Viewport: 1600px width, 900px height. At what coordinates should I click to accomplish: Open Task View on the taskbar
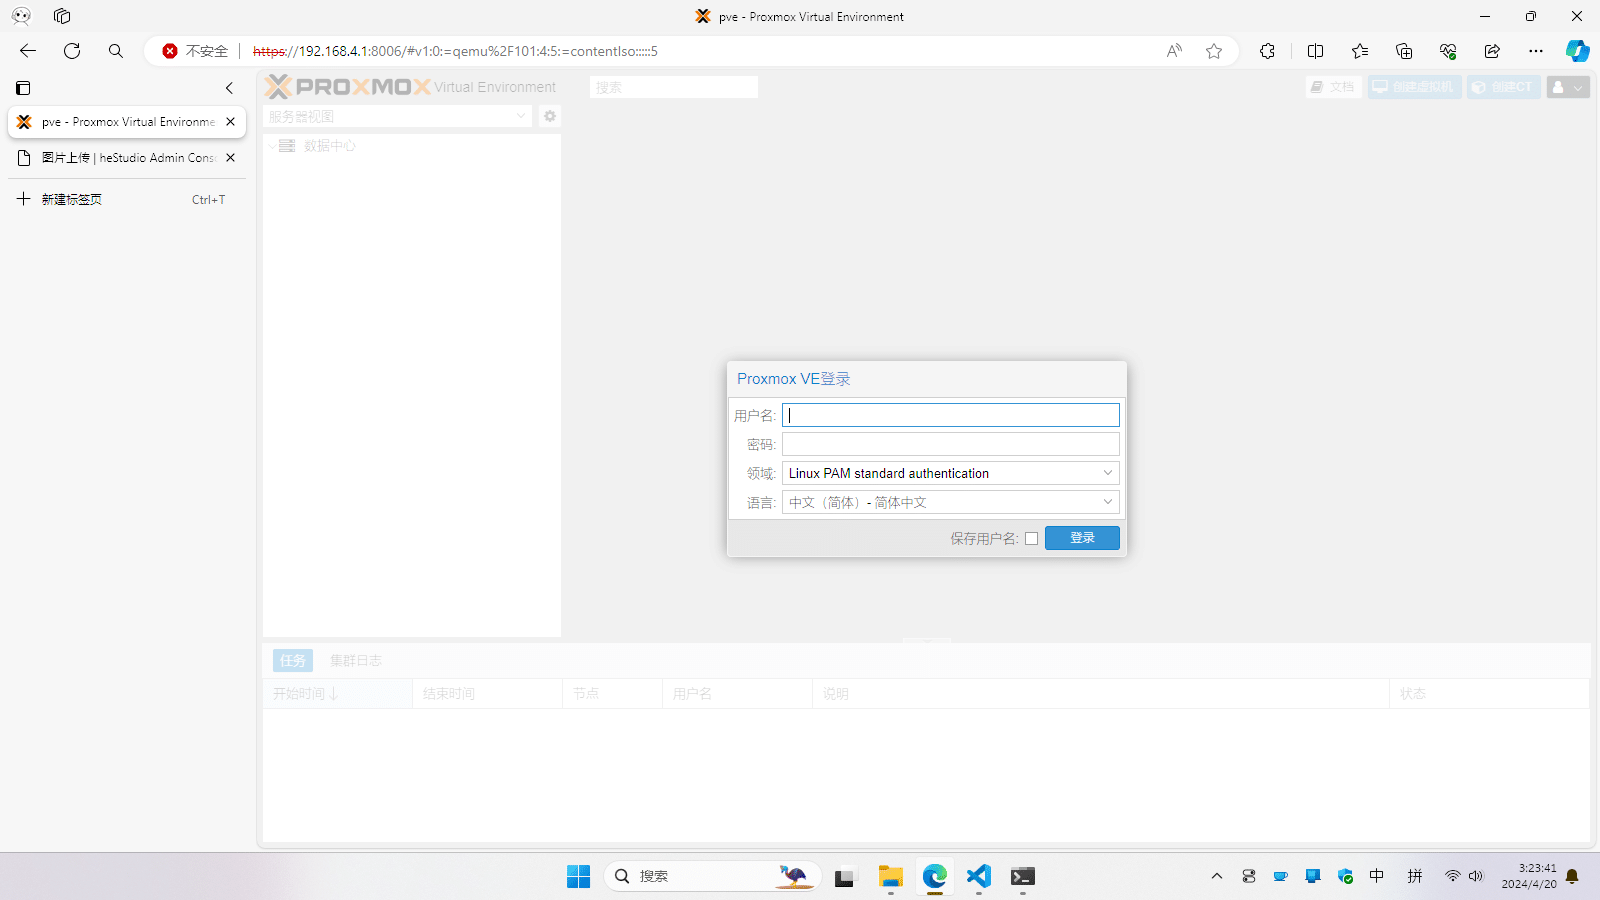coord(846,877)
